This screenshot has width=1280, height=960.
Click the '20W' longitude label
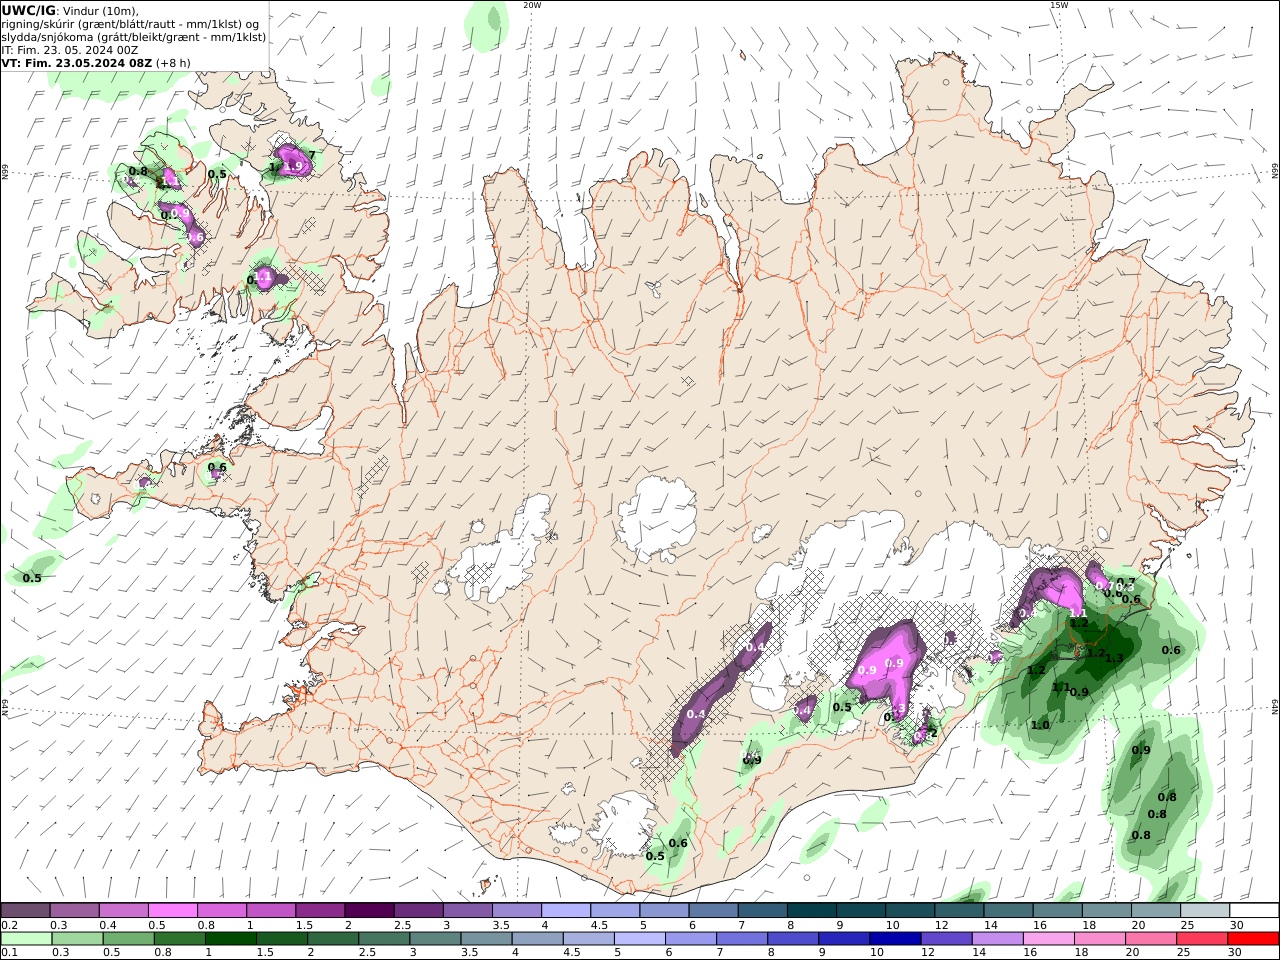click(x=532, y=5)
